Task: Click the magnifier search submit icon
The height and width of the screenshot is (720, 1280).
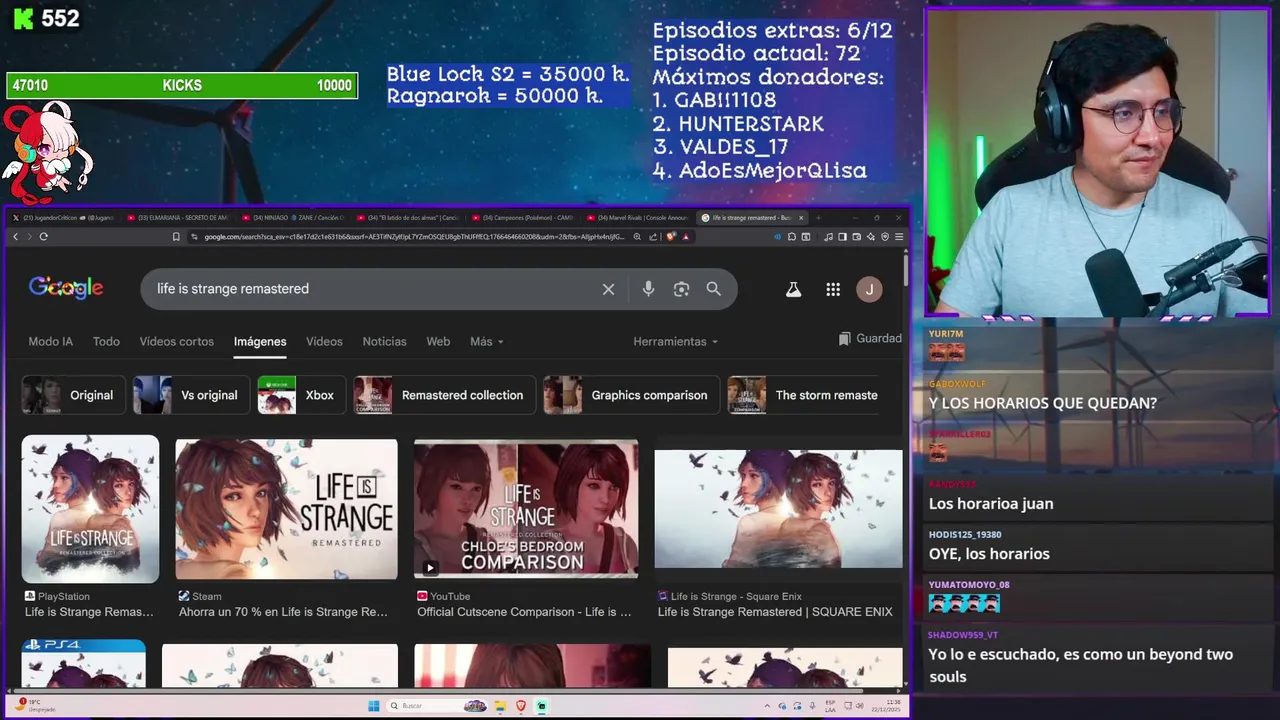Action: tap(713, 289)
